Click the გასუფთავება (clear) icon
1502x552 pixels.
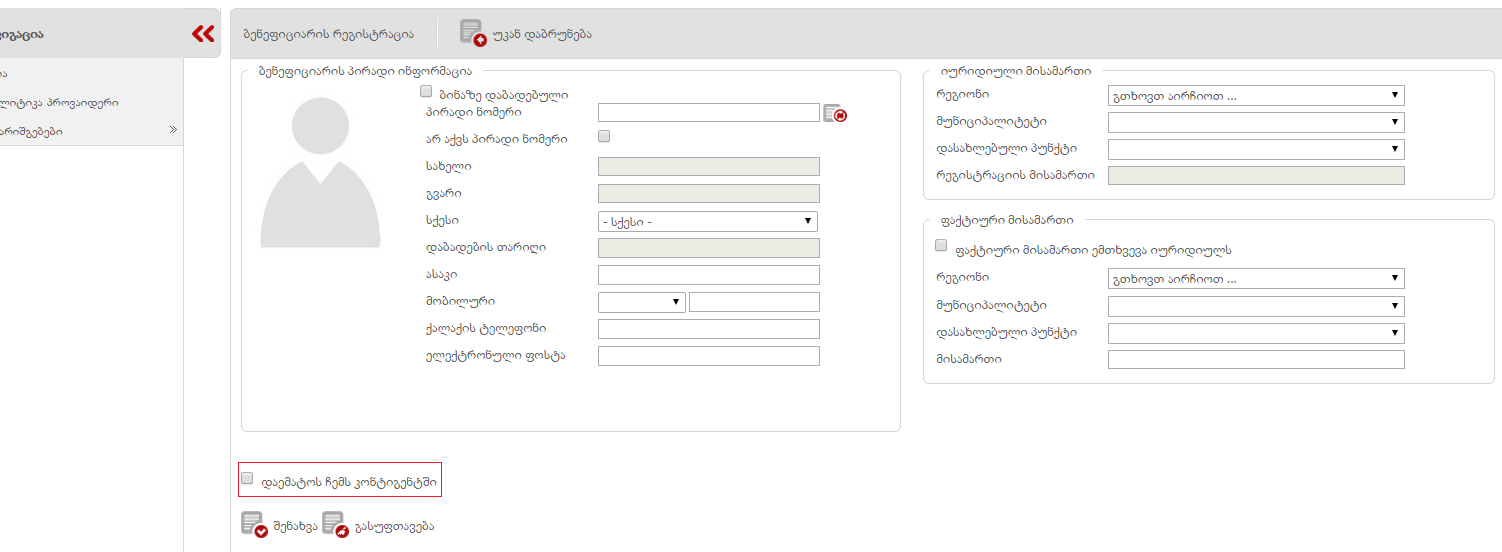point(334,525)
